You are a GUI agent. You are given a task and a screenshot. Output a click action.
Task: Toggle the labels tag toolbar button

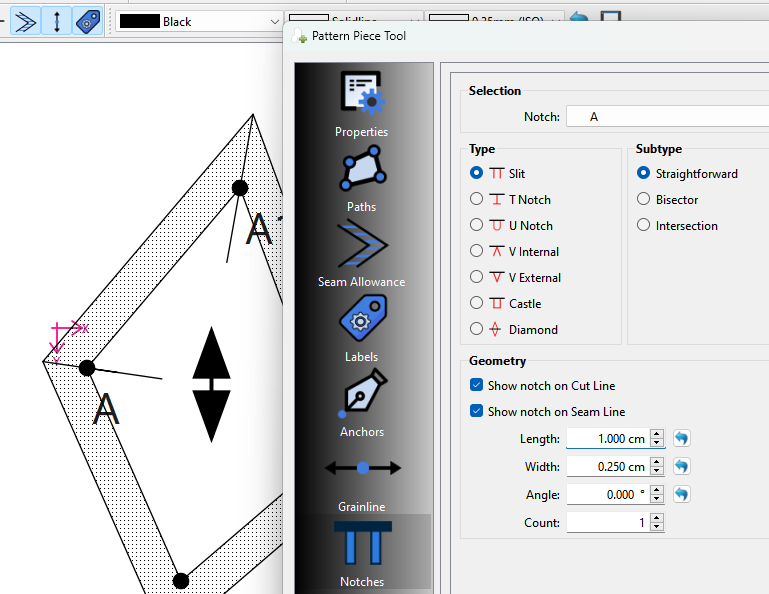pos(88,21)
